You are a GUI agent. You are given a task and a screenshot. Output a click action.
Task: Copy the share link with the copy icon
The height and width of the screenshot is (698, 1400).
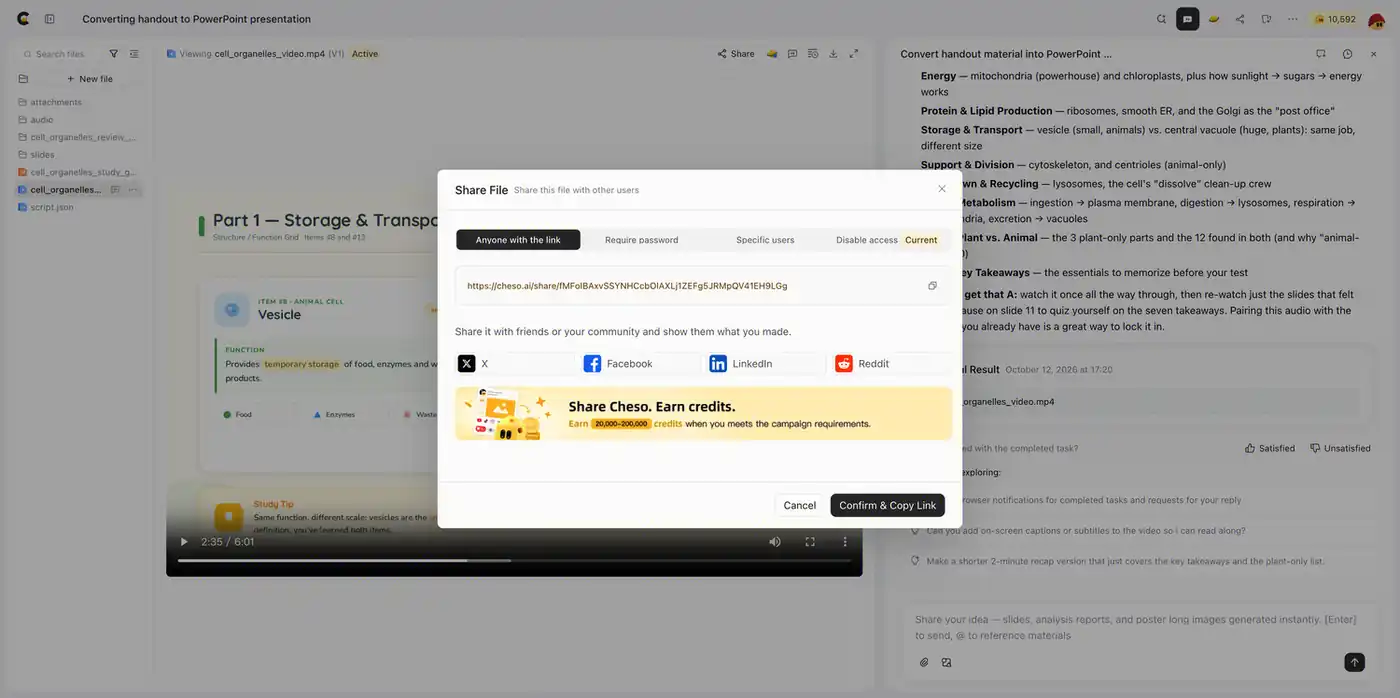point(932,286)
